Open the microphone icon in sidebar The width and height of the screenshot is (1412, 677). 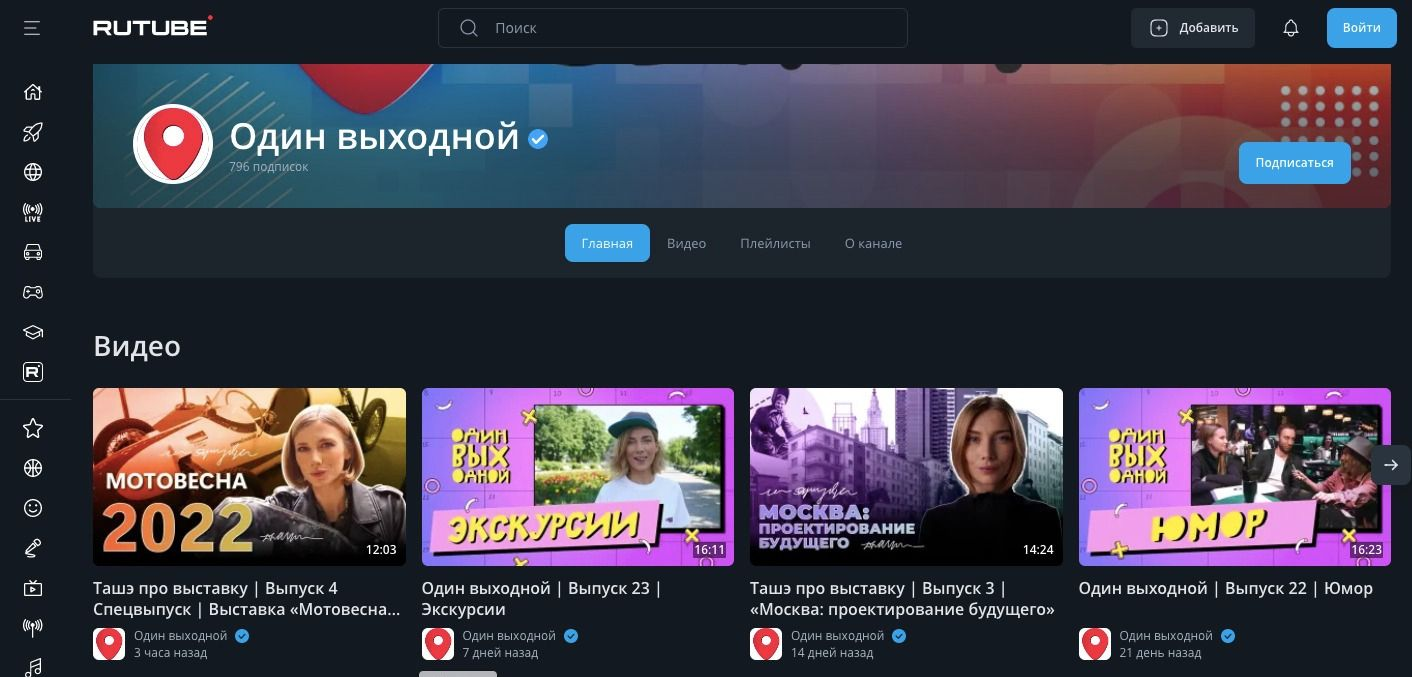coord(33,548)
